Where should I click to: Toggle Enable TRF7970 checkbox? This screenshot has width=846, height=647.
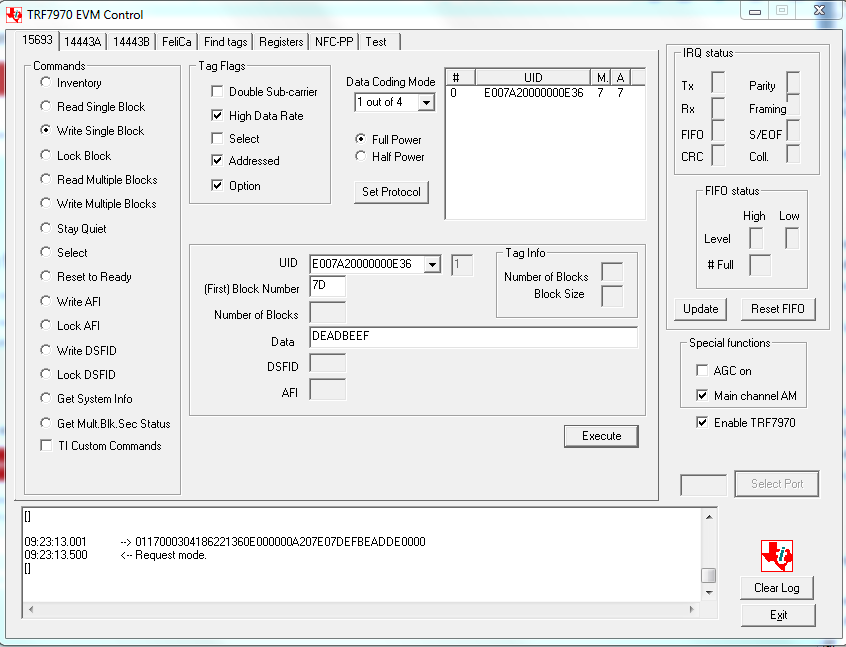[x=702, y=422]
